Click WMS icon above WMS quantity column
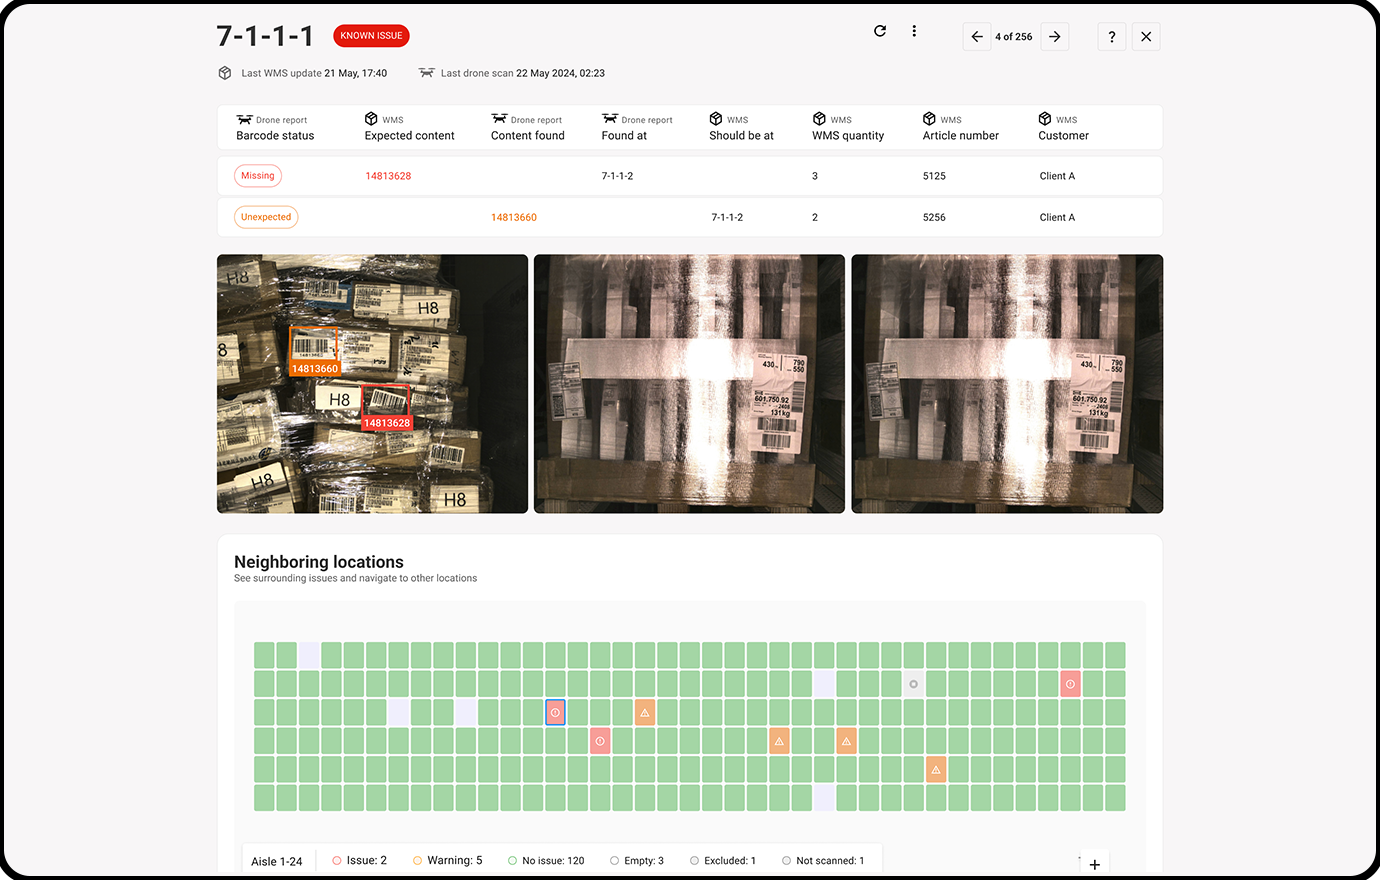Screen dimensions: 1380x880 pos(819,119)
